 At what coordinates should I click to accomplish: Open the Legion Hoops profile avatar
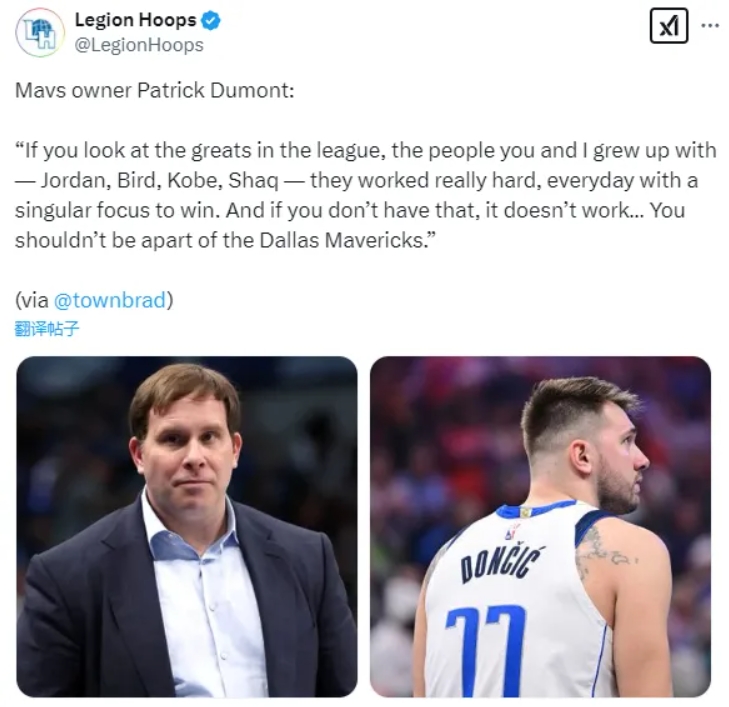tap(40, 33)
